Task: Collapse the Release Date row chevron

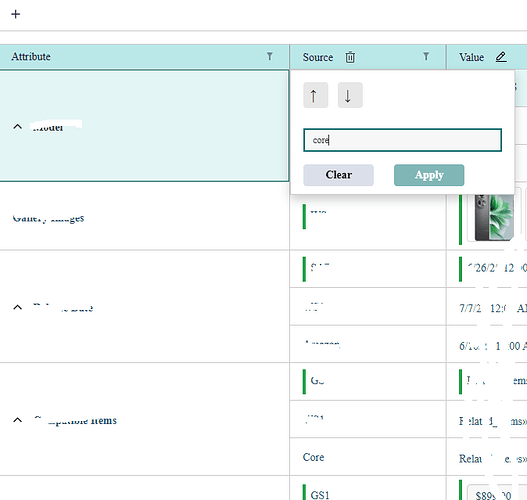Action: pos(17,307)
